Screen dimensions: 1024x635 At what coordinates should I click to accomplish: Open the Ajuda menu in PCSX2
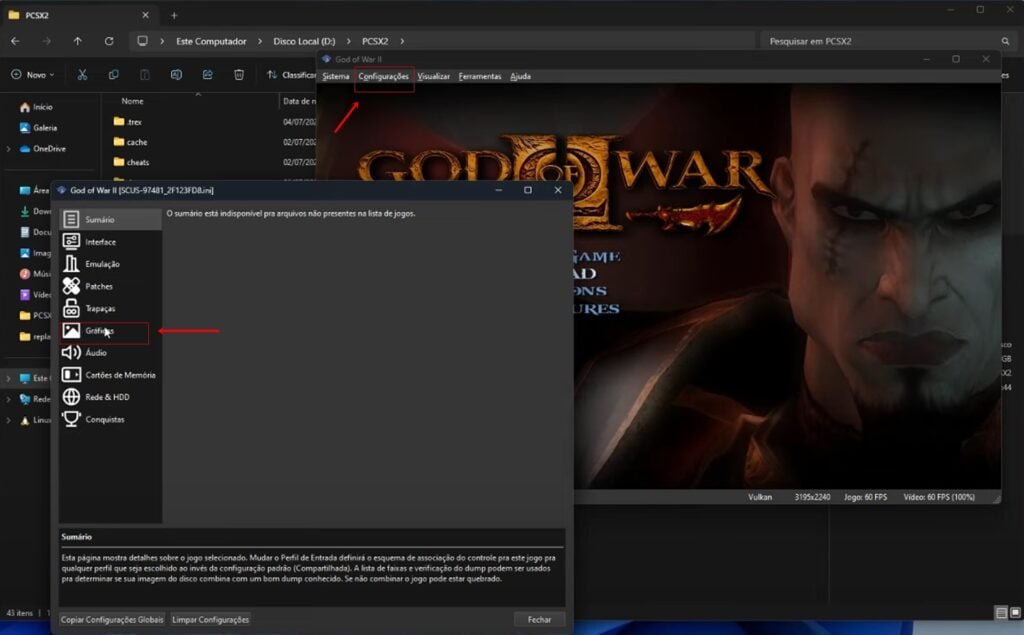pos(520,76)
